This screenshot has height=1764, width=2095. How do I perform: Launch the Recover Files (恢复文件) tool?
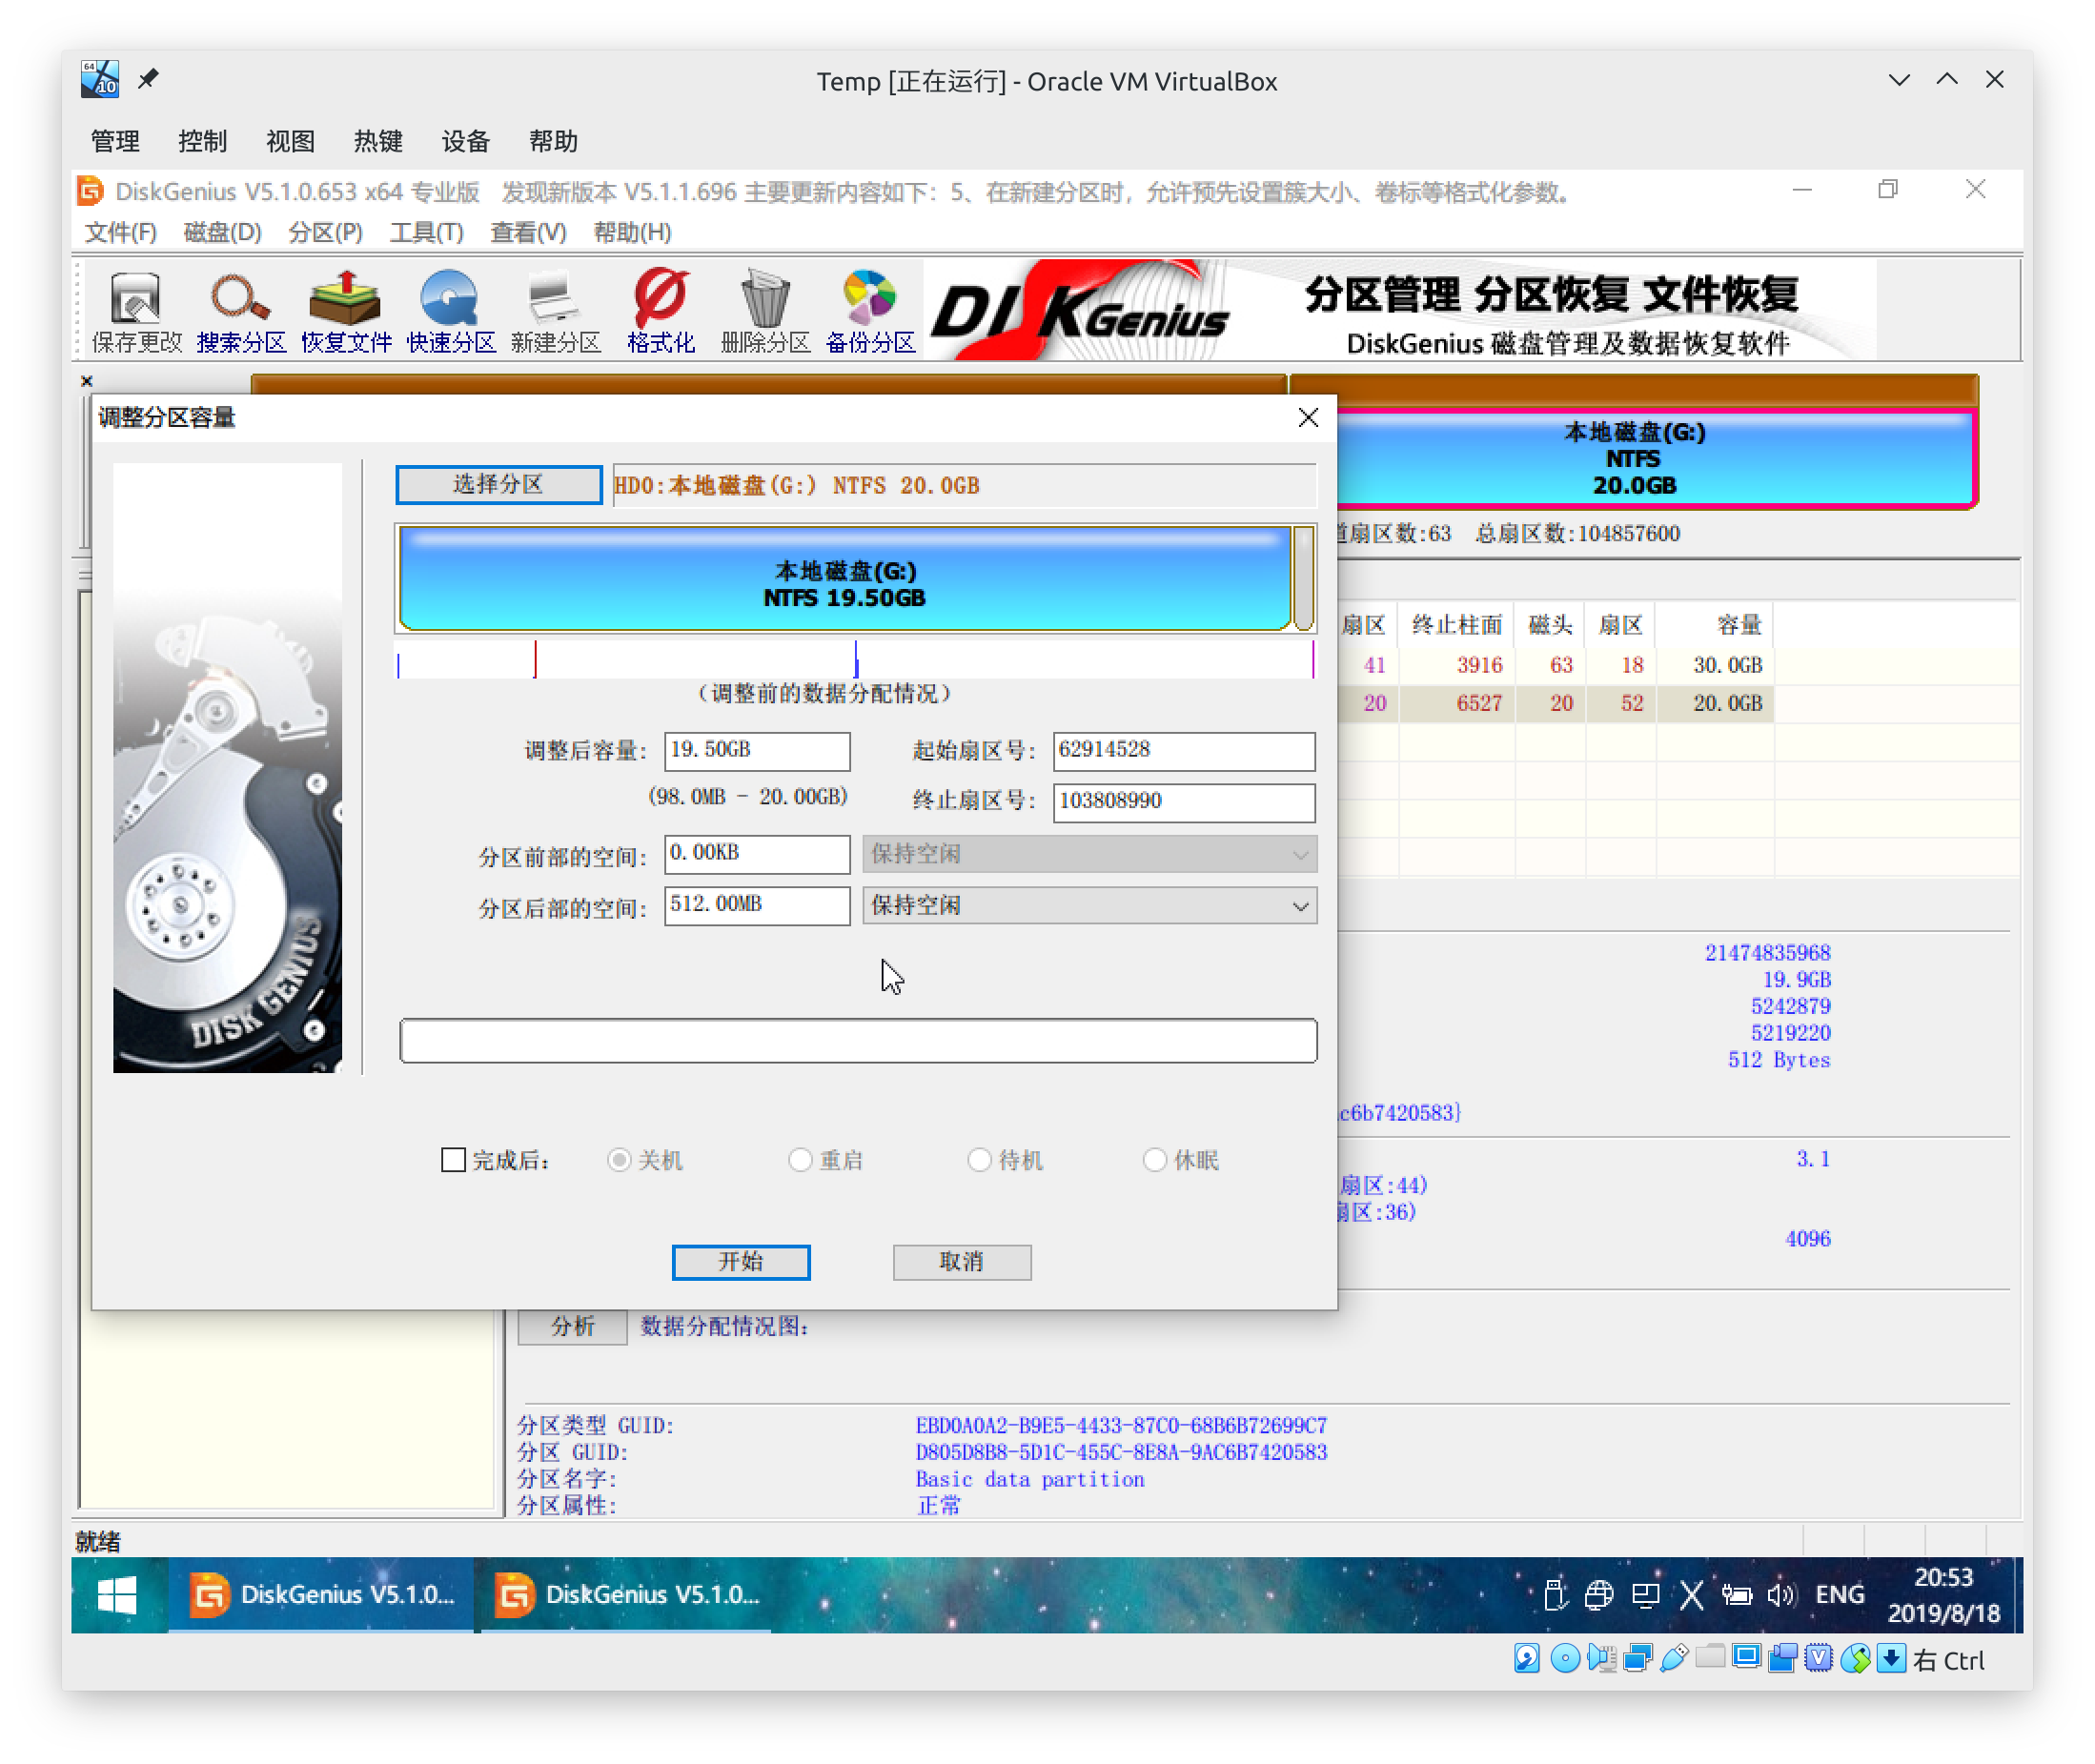(x=346, y=312)
